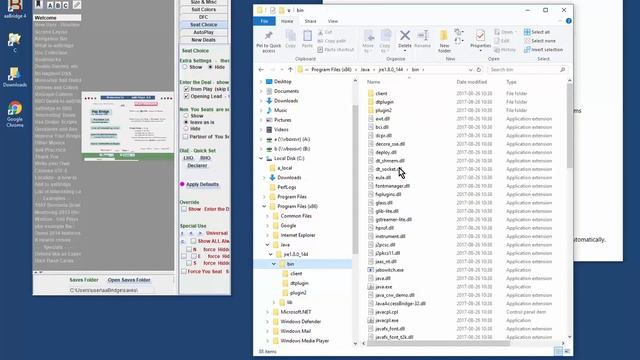
Task: Switch to the View ribbon tab
Action: pyautogui.click(x=333, y=21)
